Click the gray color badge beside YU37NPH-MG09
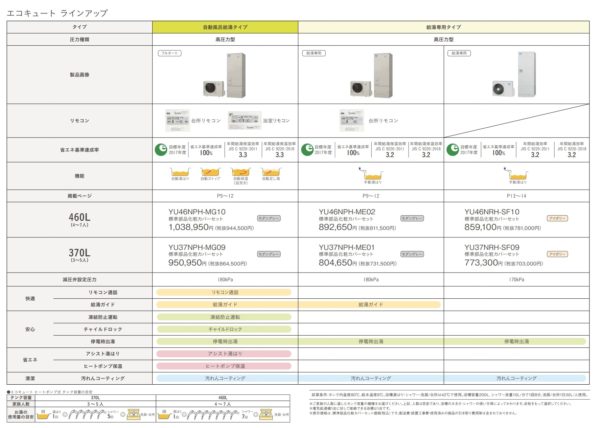Viewport: 600px width, 428px height. click(269, 254)
